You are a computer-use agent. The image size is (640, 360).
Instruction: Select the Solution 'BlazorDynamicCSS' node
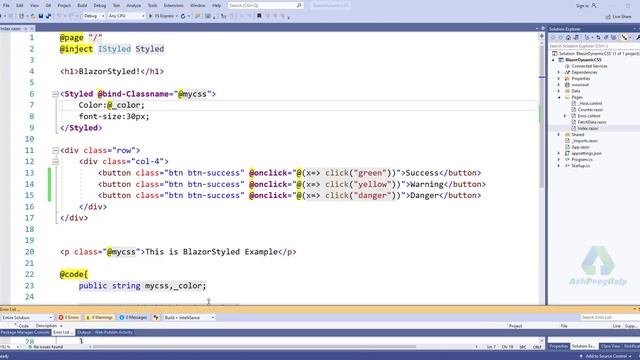click(596, 53)
